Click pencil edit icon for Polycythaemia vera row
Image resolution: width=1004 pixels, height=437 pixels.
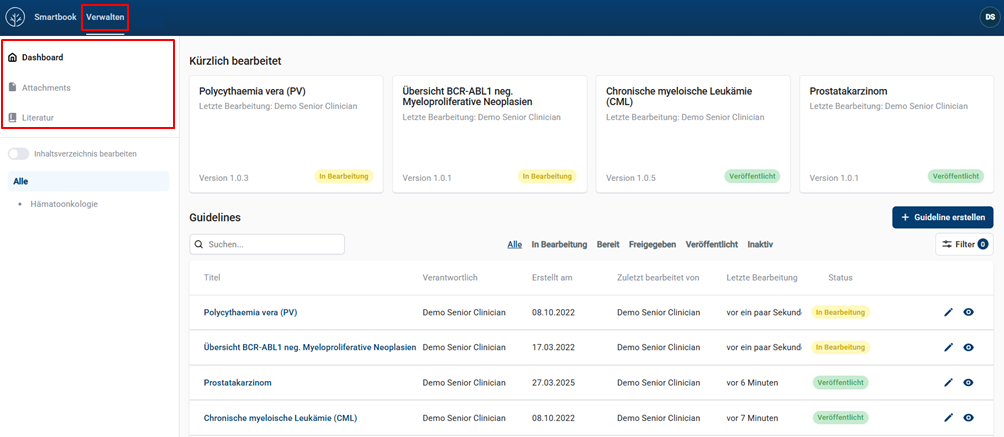tap(949, 312)
